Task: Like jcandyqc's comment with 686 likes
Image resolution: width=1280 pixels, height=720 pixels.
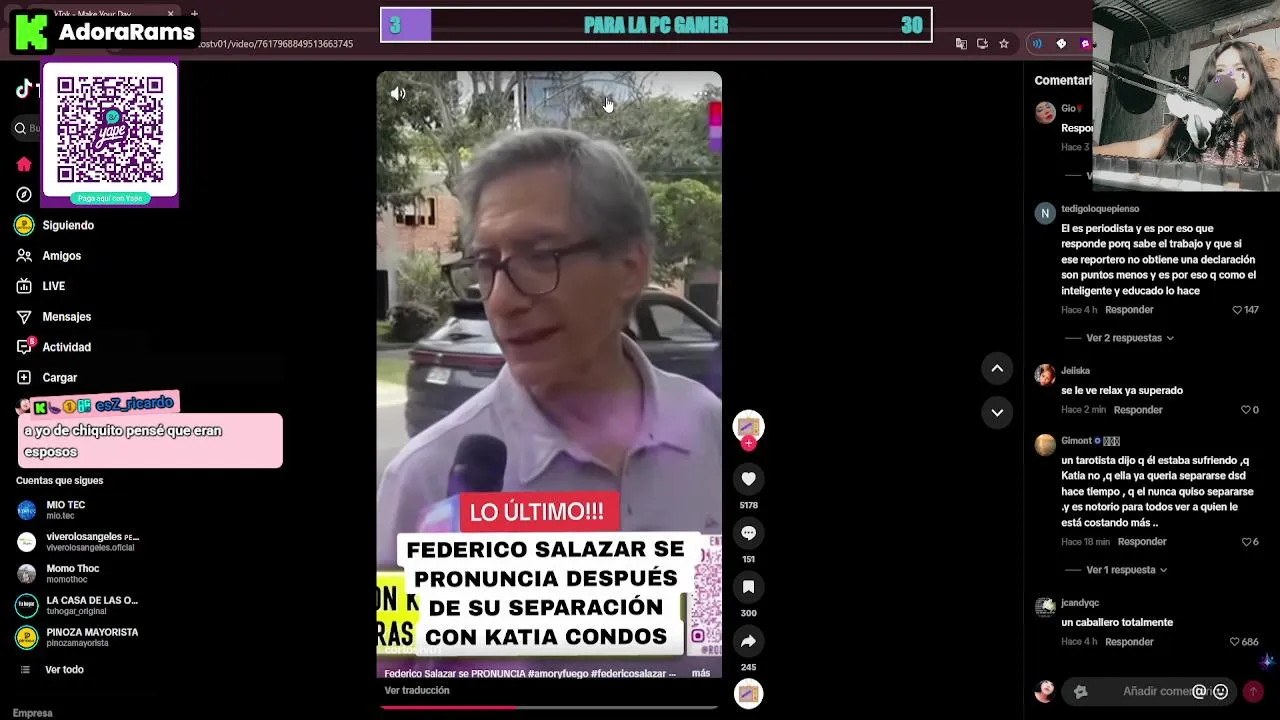Action: click(x=1235, y=642)
